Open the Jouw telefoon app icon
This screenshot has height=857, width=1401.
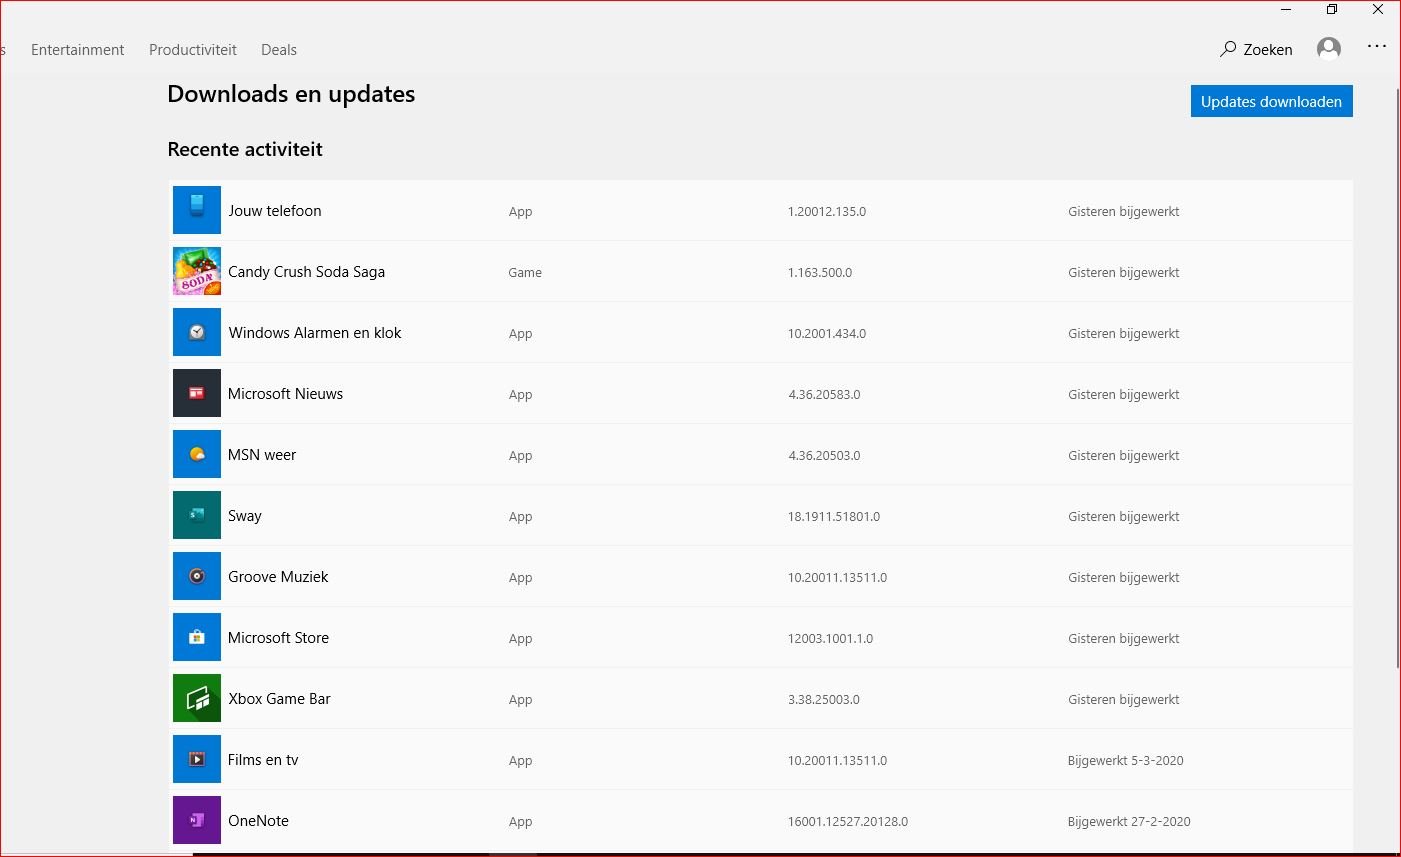197,210
